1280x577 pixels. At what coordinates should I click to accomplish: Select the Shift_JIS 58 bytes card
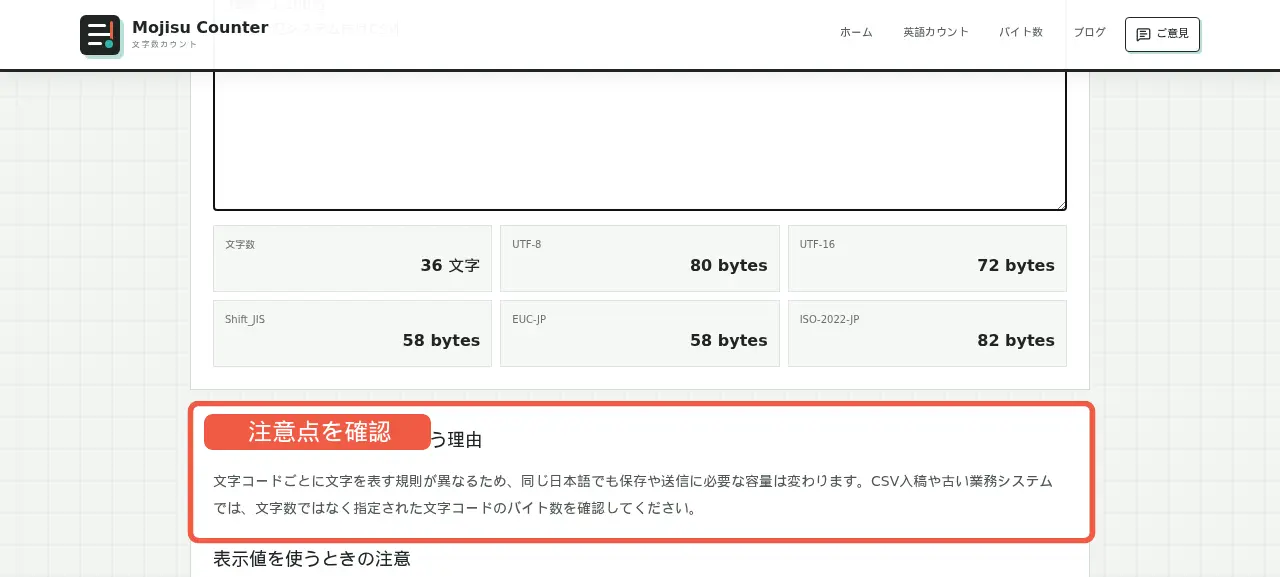[x=352, y=333]
